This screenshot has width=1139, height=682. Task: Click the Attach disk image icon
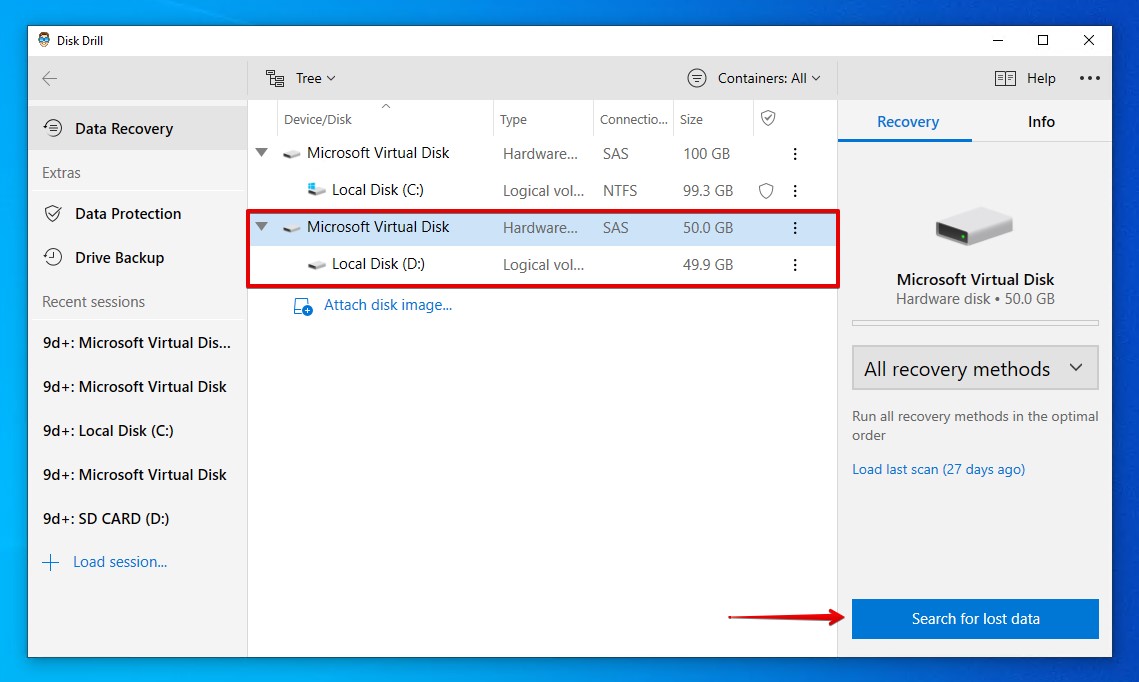[x=303, y=306]
